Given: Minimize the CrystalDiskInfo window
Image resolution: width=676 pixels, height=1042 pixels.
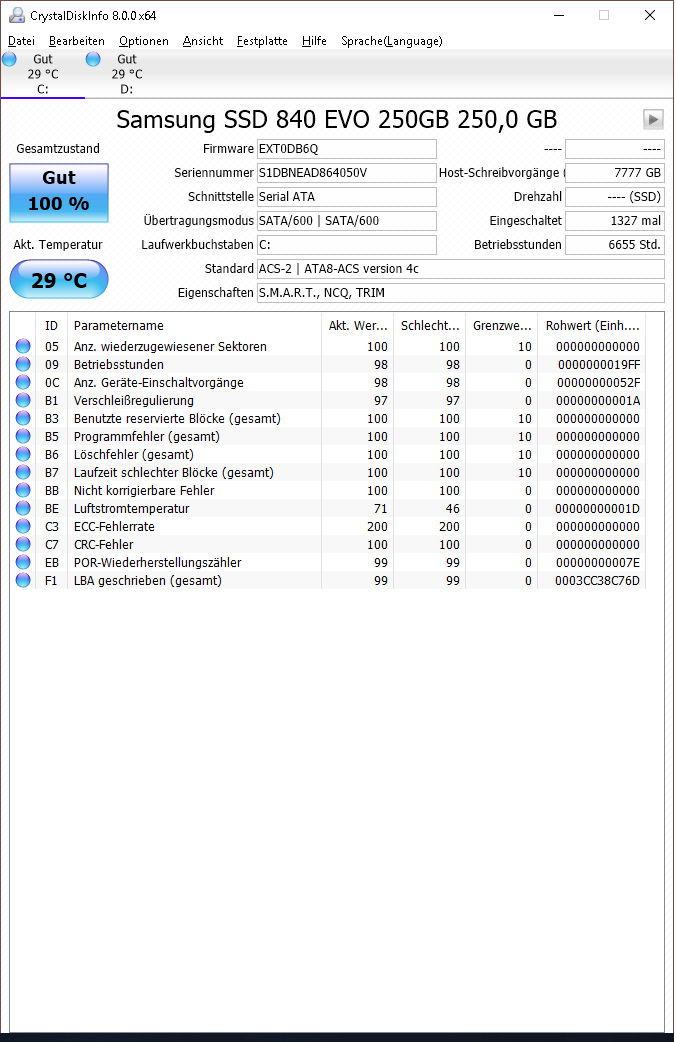Looking at the screenshot, I should coord(559,15).
